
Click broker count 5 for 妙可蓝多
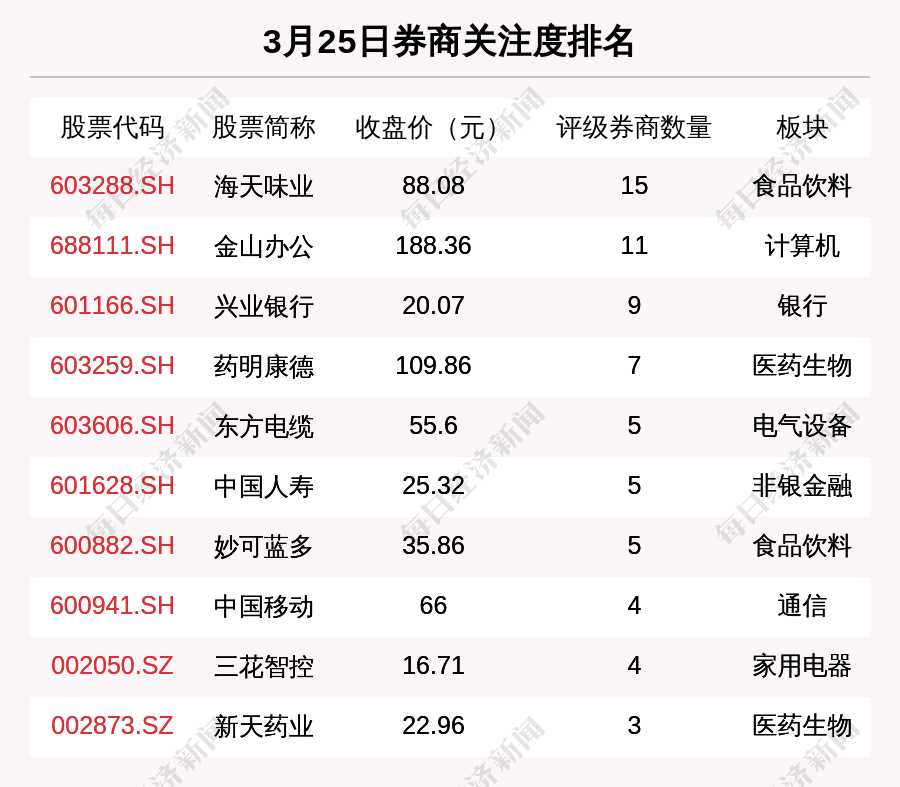(634, 545)
